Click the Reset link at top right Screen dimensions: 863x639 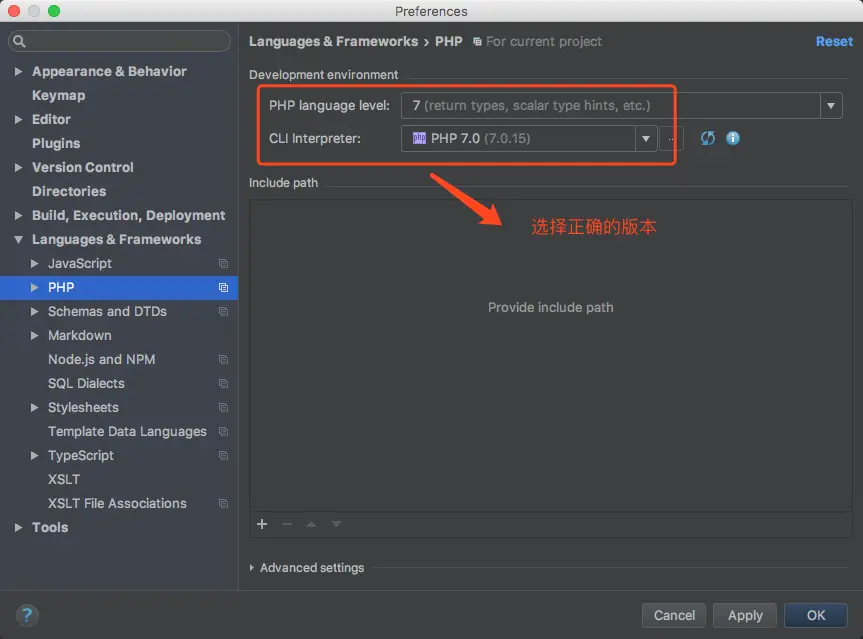point(834,41)
